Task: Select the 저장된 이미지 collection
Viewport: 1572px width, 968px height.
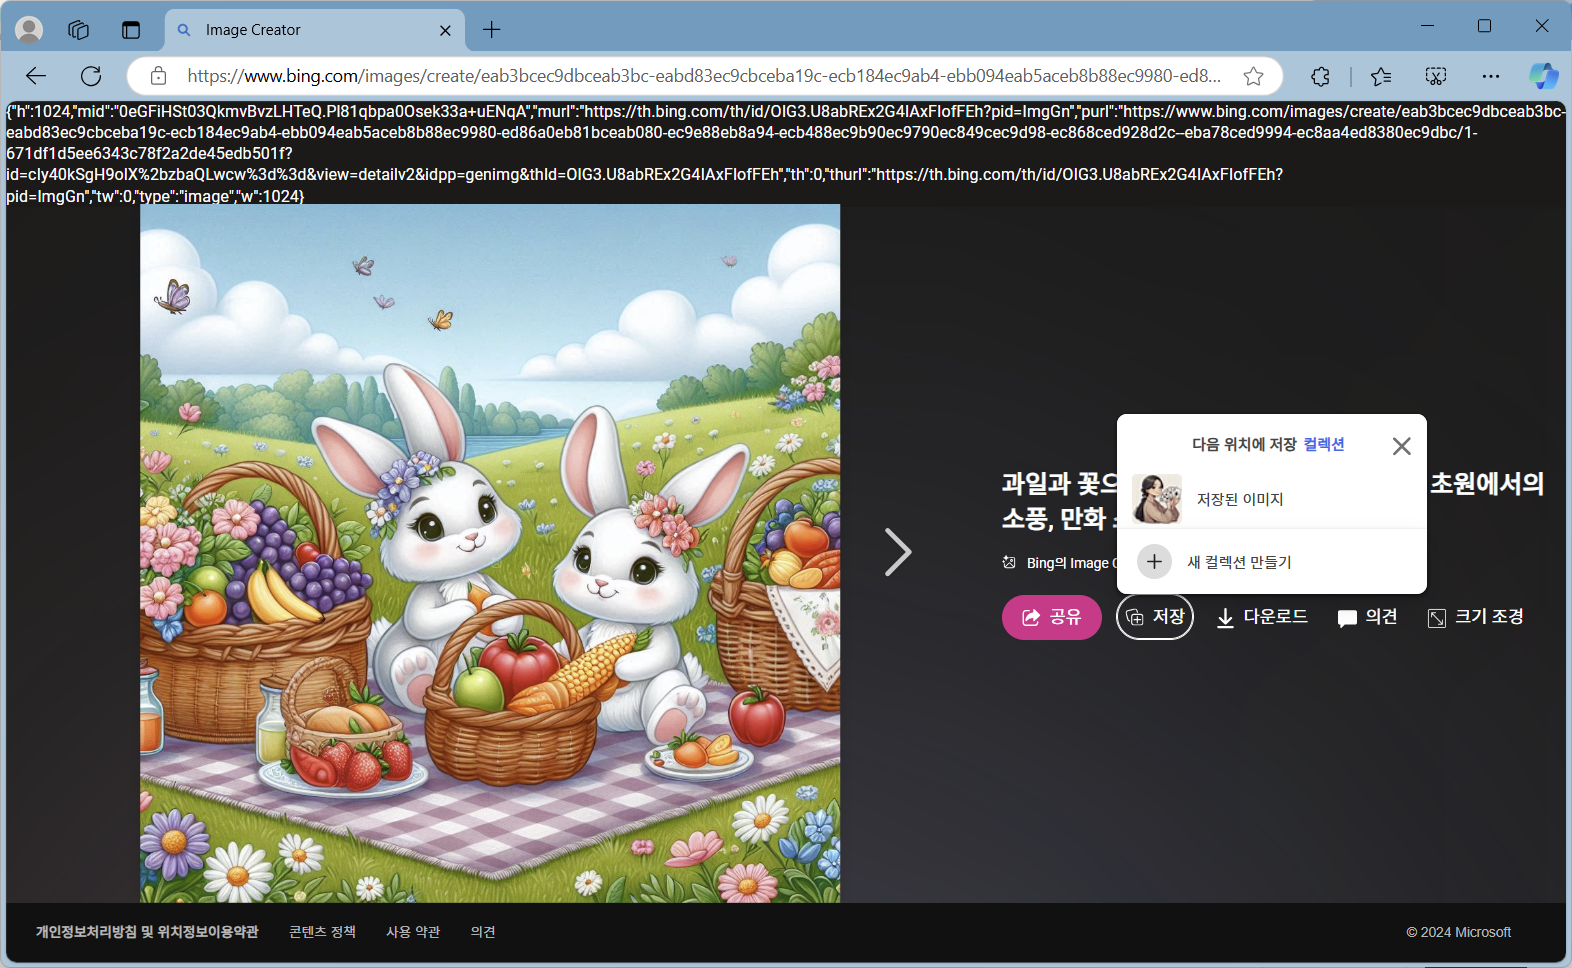Action: pyautogui.click(x=1272, y=499)
